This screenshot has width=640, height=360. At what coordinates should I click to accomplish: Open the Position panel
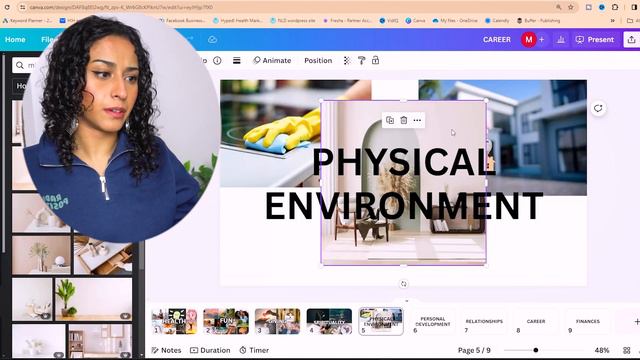(318, 60)
